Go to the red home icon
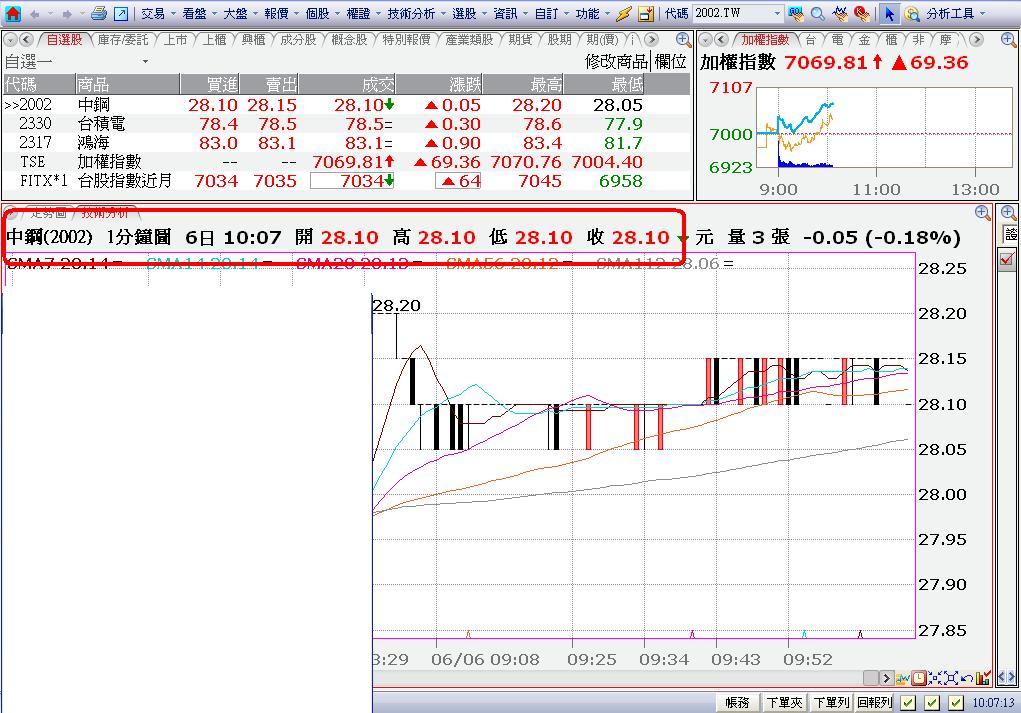 pos(12,13)
